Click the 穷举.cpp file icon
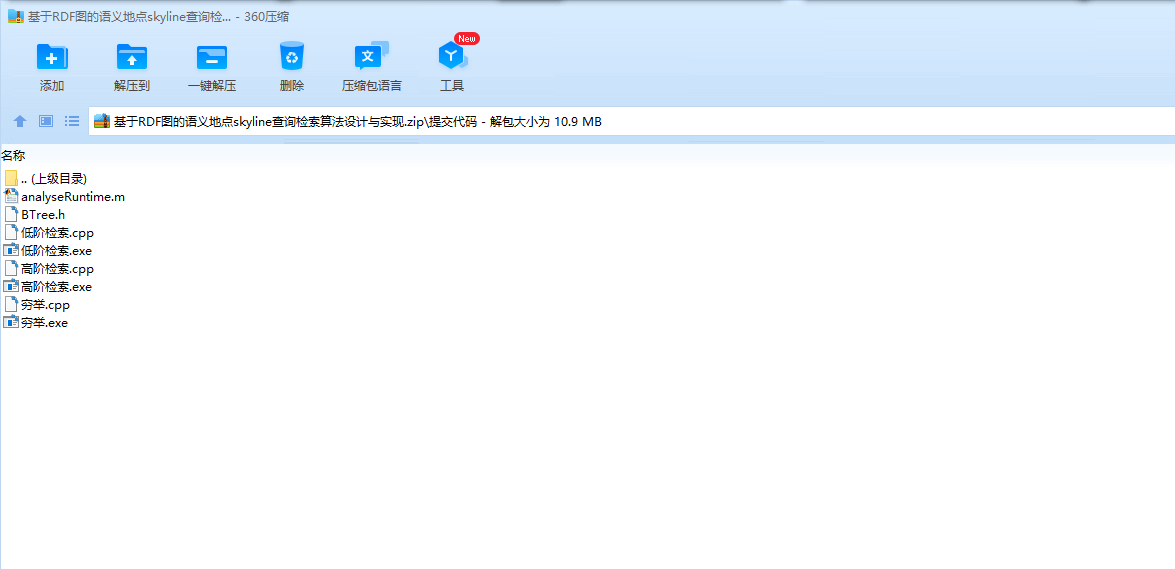The height and width of the screenshot is (569, 1175). click(x=10, y=304)
